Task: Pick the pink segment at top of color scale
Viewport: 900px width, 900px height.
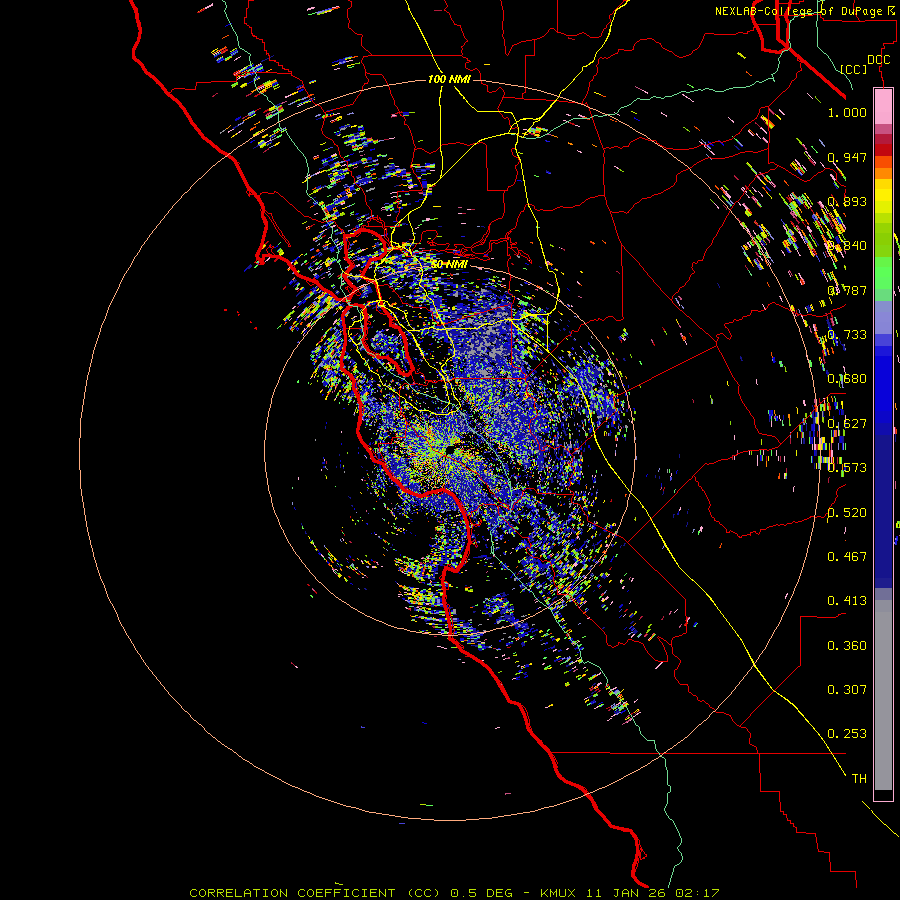Action: [x=883, y=106]
